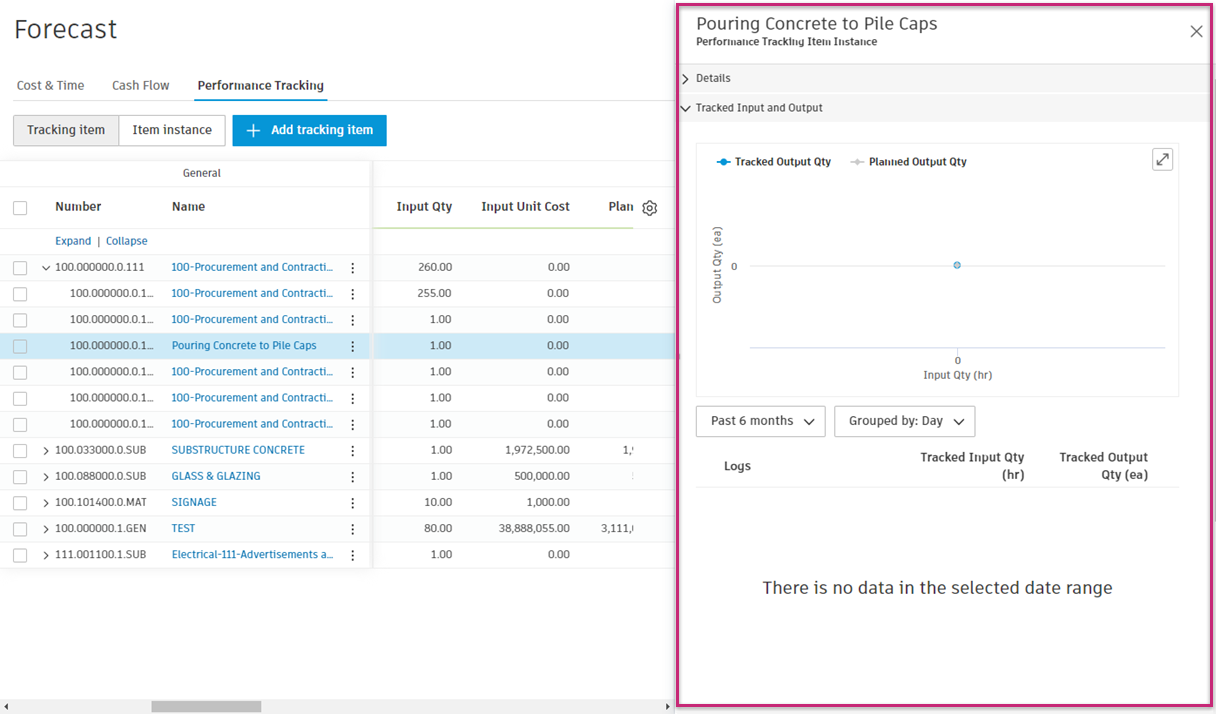
Task: Open the column settings gear icon
Action: pyautogui.click(x=649, y=208)
